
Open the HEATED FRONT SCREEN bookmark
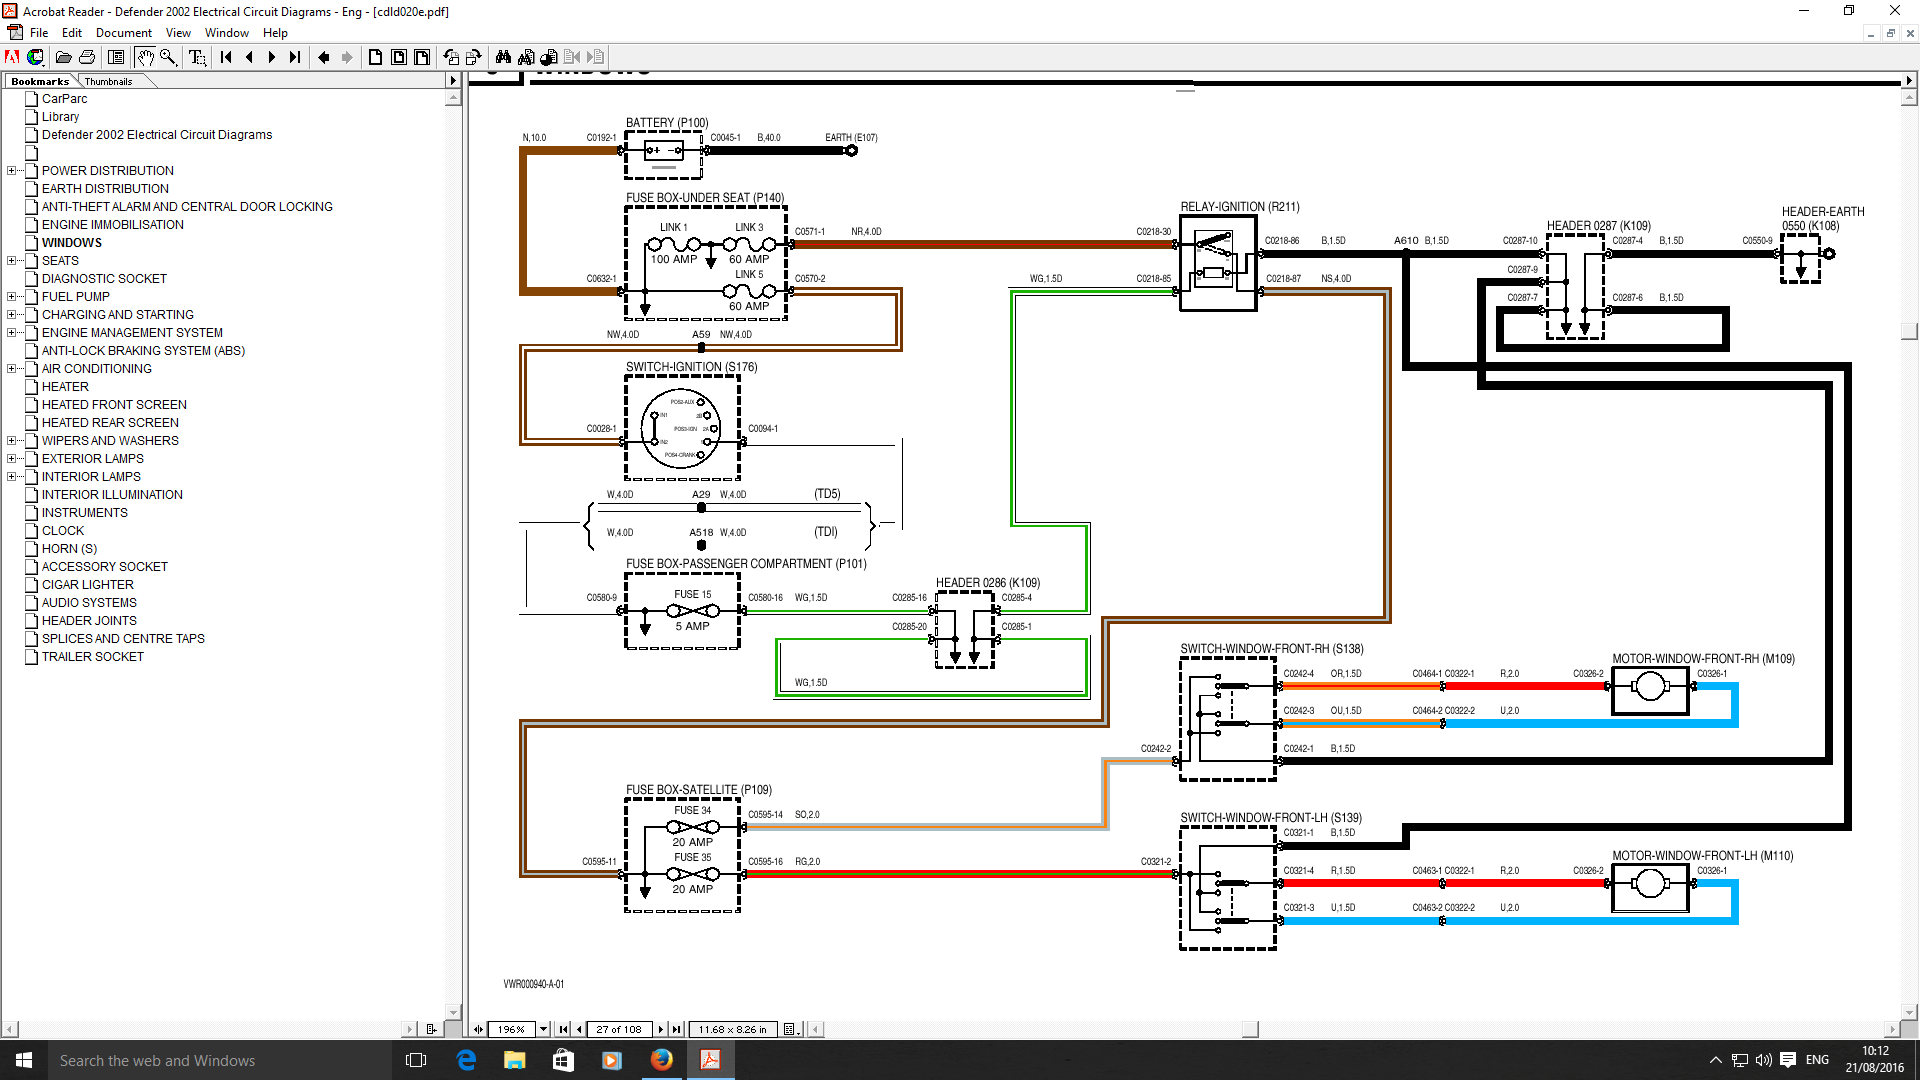pyautogui.click(x=114, y=405)
